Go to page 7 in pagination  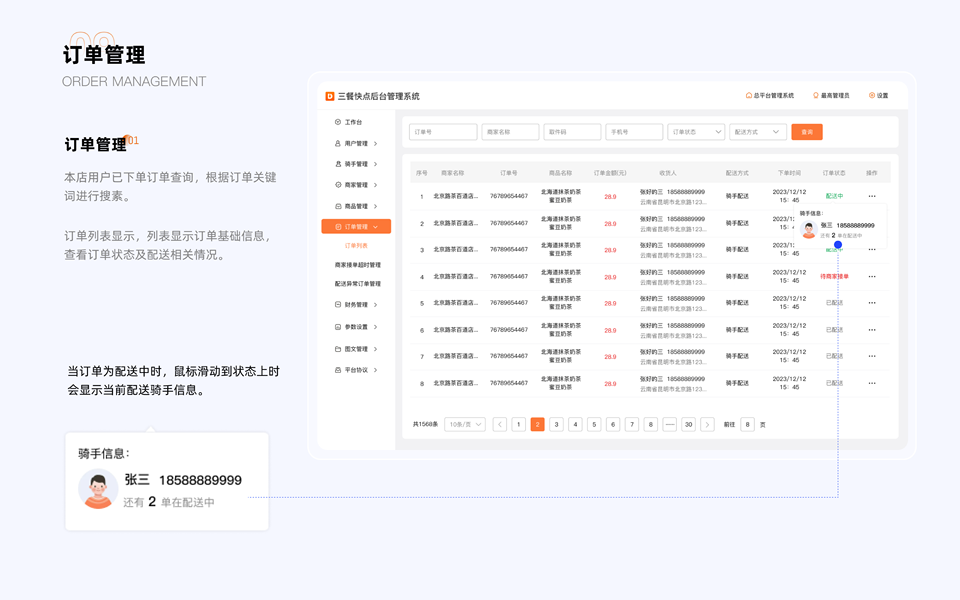[x=632, y=424]
